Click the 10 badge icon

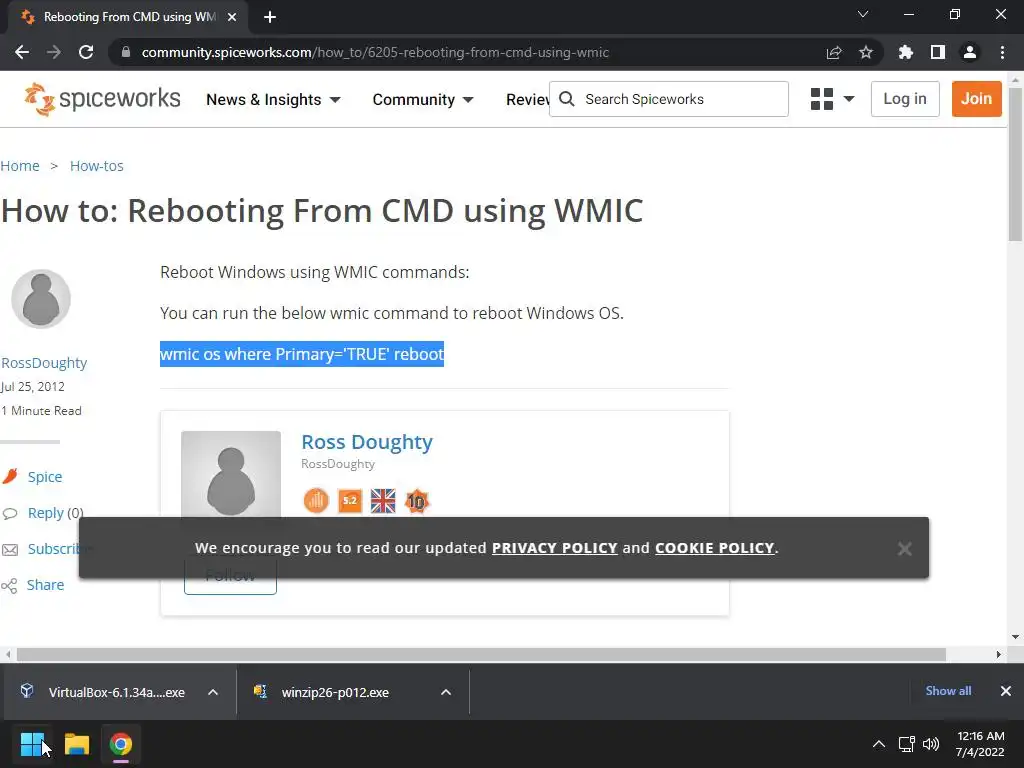(417, 502)
